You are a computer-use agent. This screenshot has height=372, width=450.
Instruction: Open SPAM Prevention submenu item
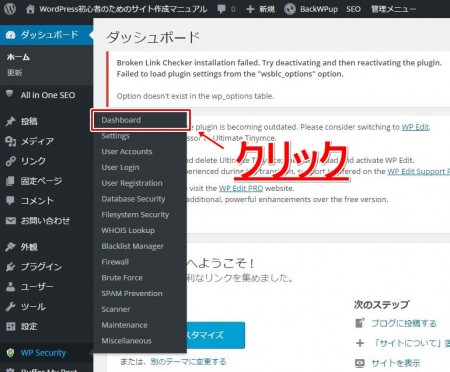click(x=132, y=294)
